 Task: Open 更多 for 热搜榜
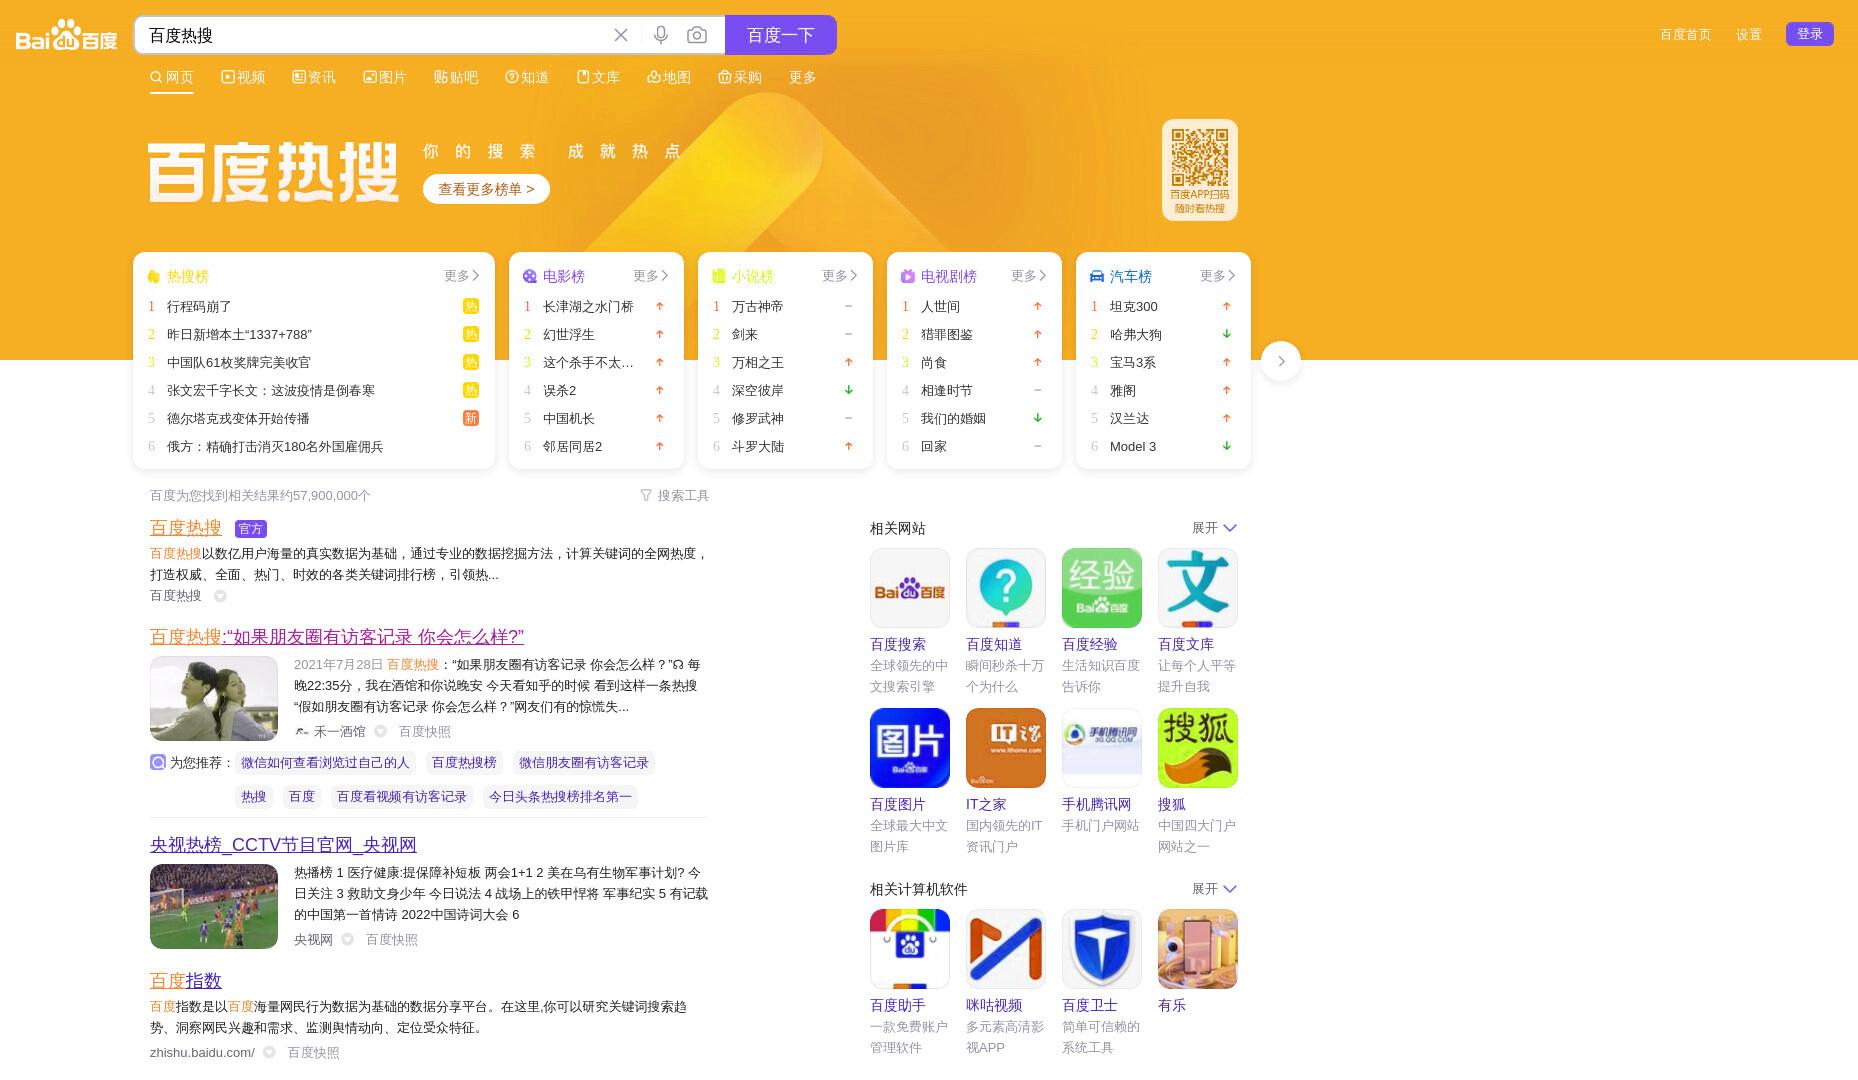pyautogui.click(x=462, y=276)
